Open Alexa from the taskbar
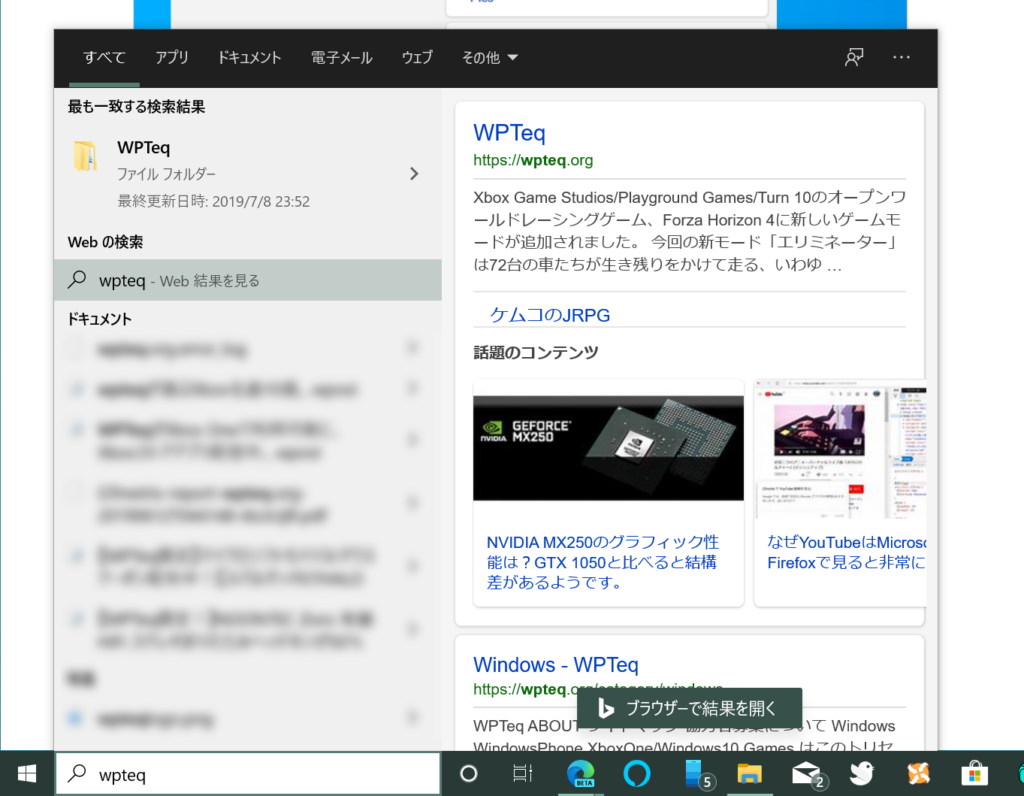The width and height of the screenshot is (1024, 796). pos(636,773)
